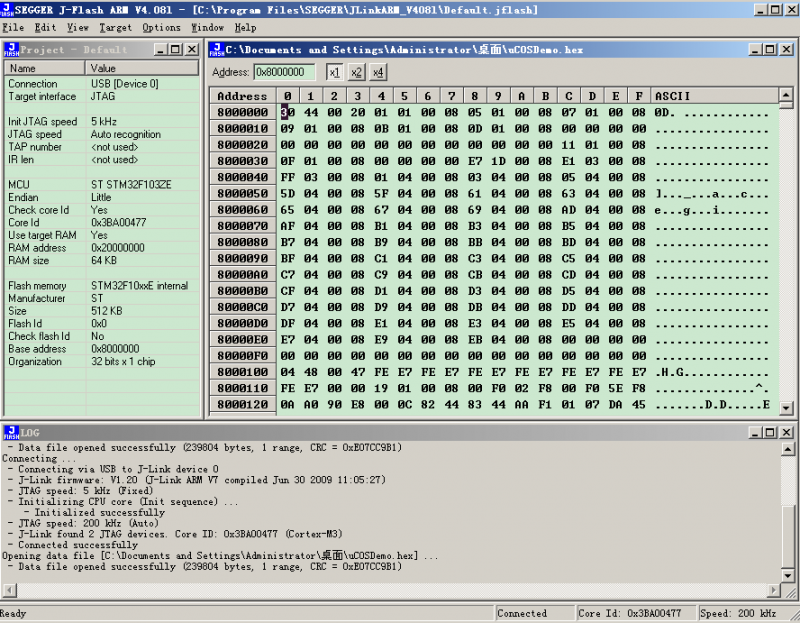Image resolution: width=800 pixels, height=623 pixels.
Task: Select hex row at address 8000100
Action: pyautogui.click(x=242, y=371)
